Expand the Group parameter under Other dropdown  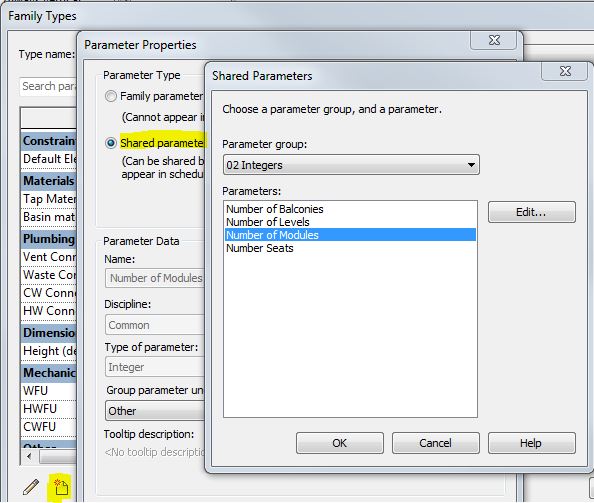[x=155, y=411]
